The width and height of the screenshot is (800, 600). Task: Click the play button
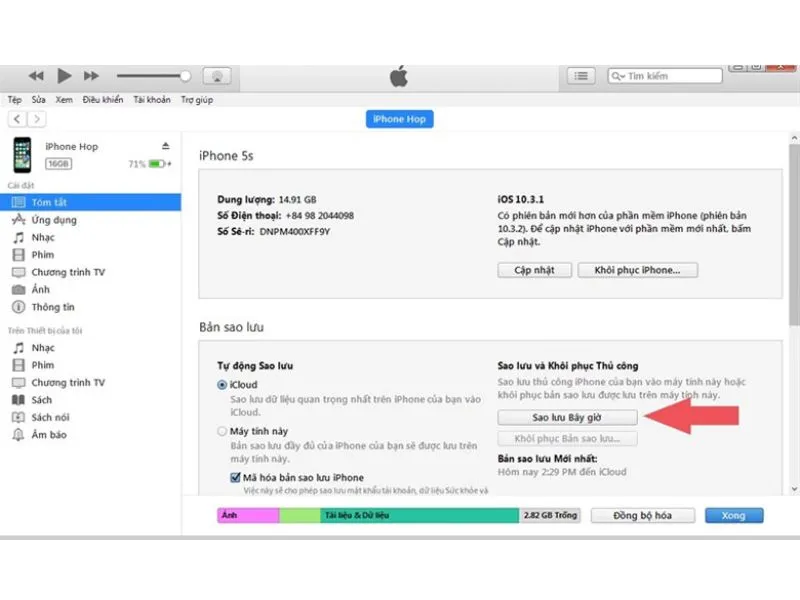(x=64, y=76)
